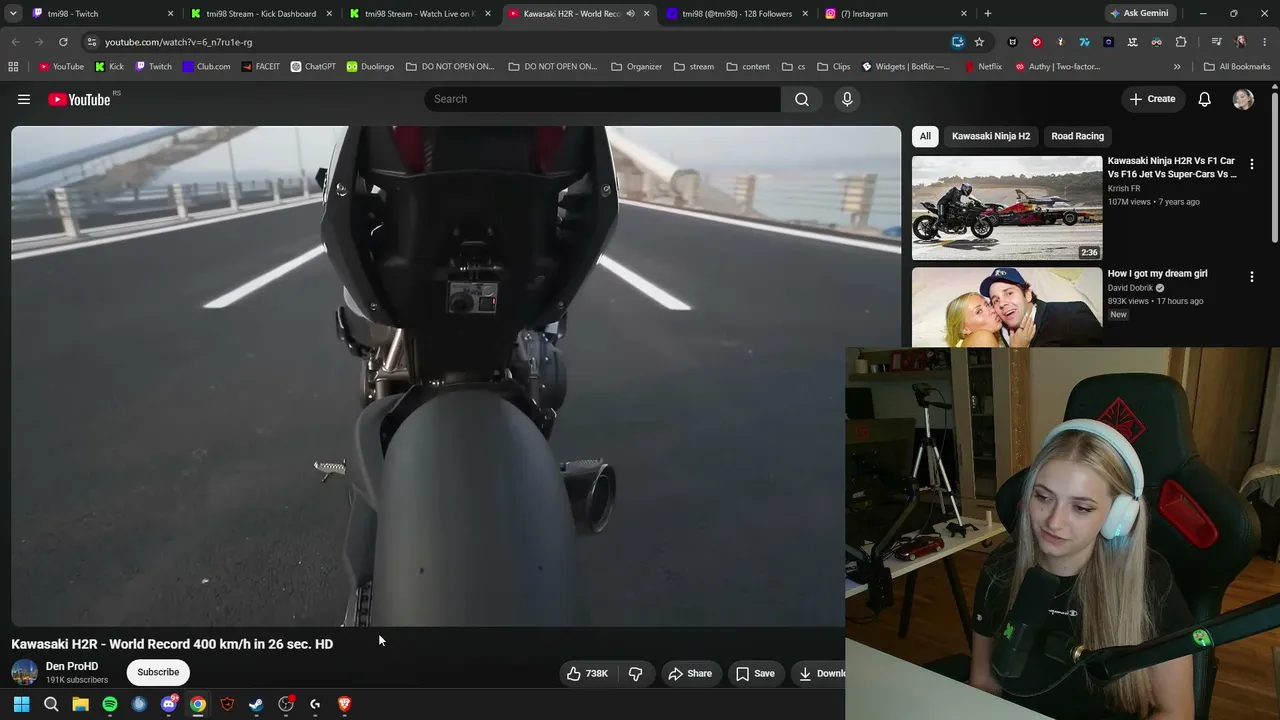Open the Clips bookmark folder

[834, 67]
